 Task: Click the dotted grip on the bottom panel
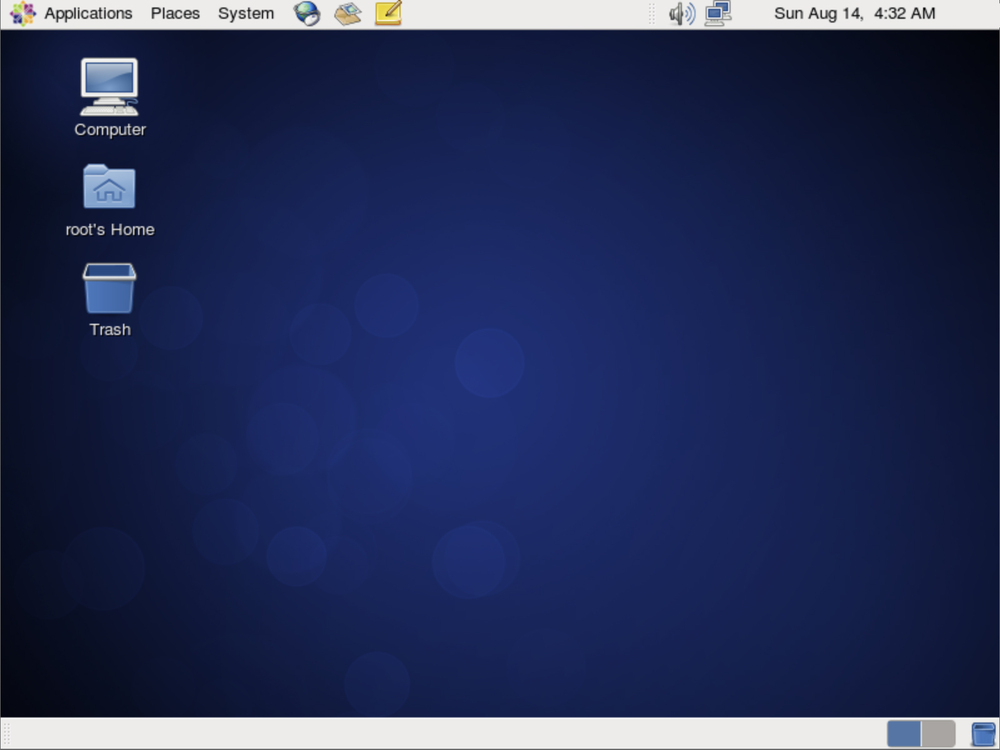9,734
